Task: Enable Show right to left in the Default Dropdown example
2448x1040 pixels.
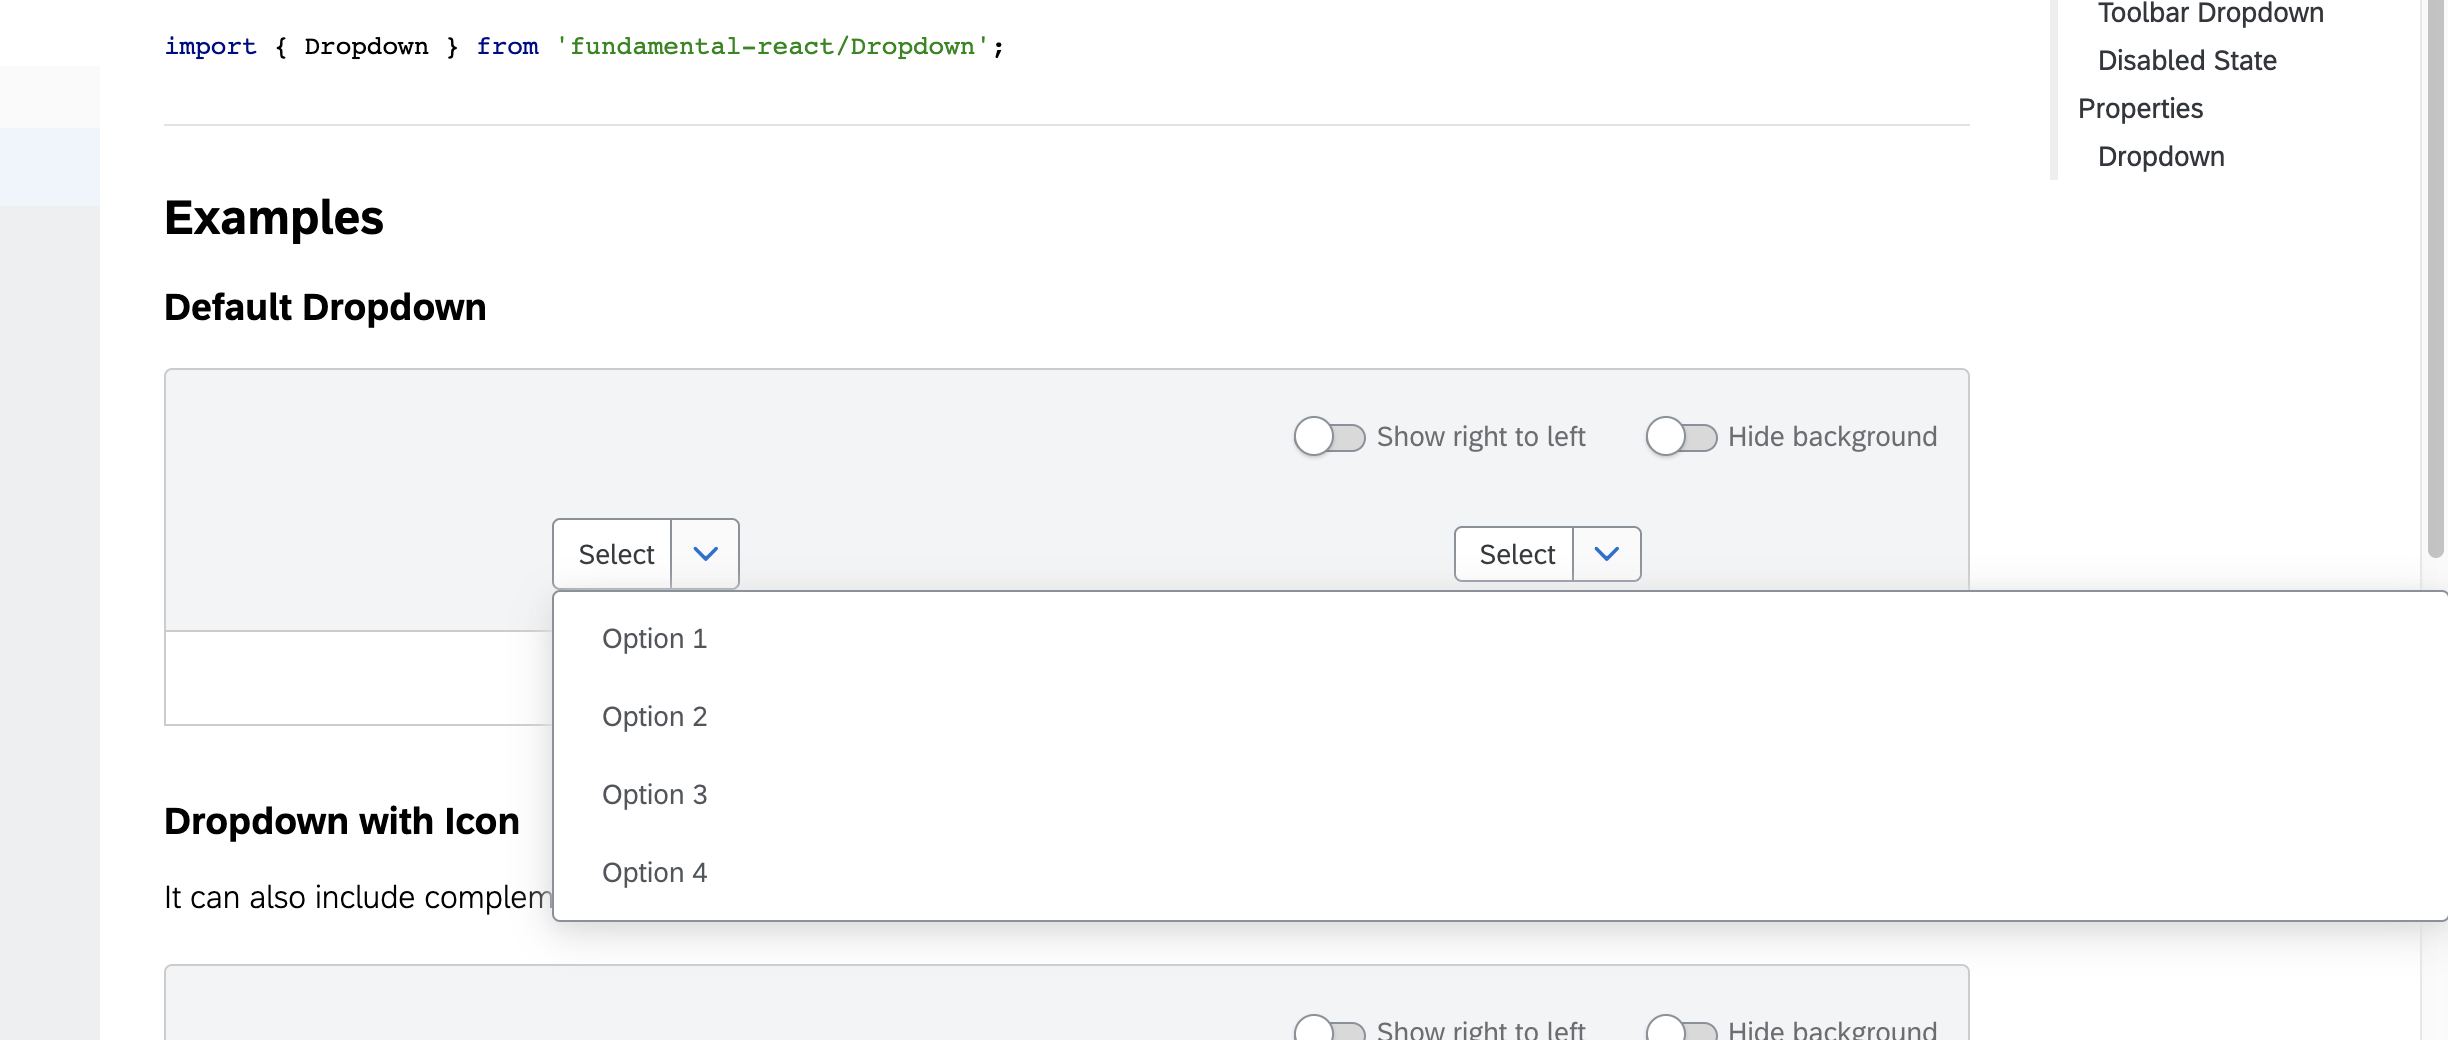Action: [x=1330, y=436]
